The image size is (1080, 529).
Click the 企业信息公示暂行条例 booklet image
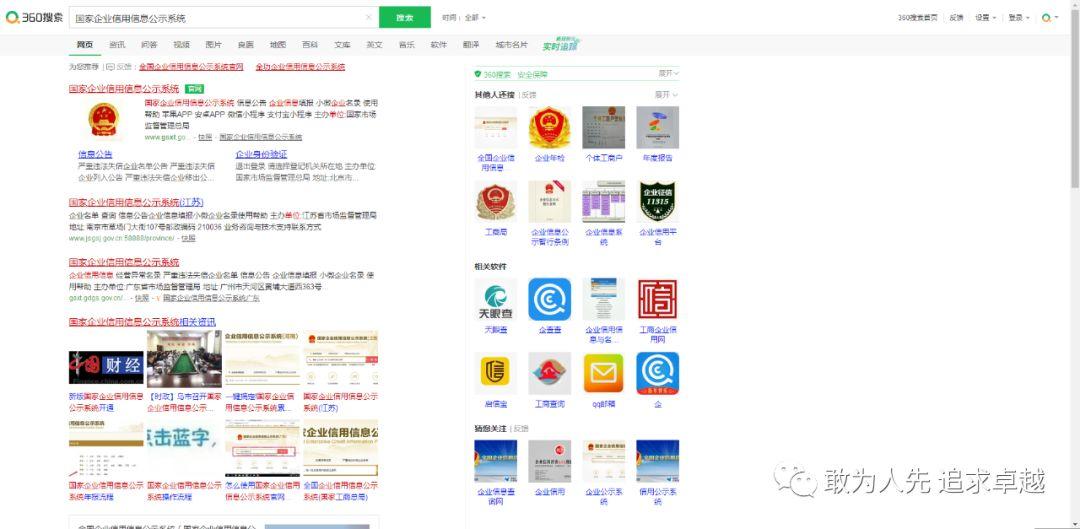[550, 202]
